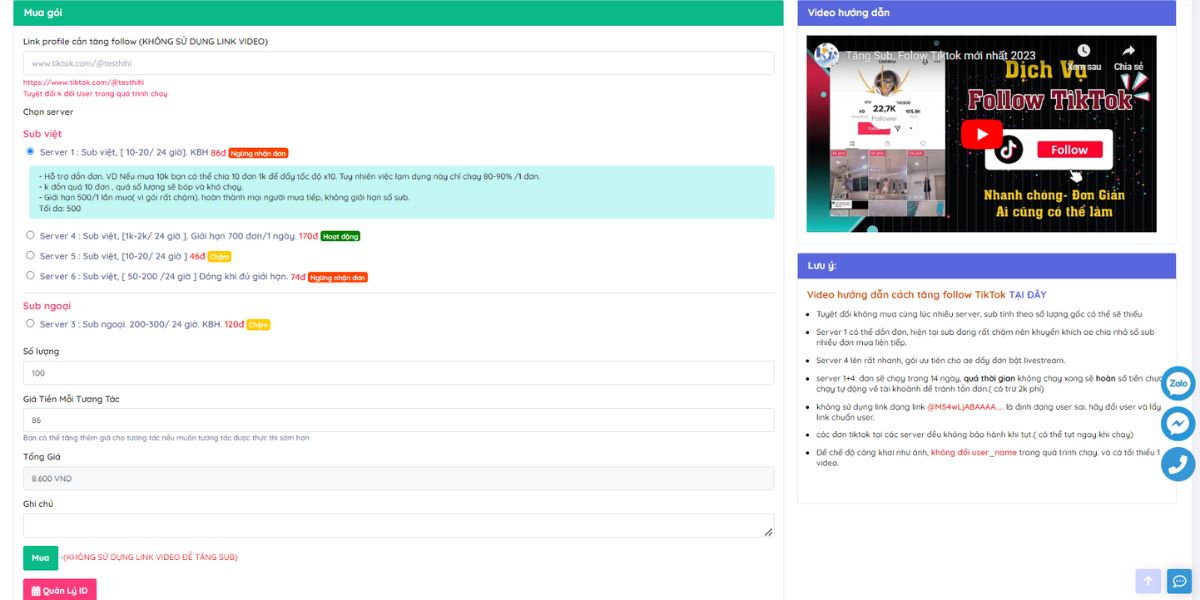
Task: Click the resize handle of the note textarea
Action: pos(768,532)
